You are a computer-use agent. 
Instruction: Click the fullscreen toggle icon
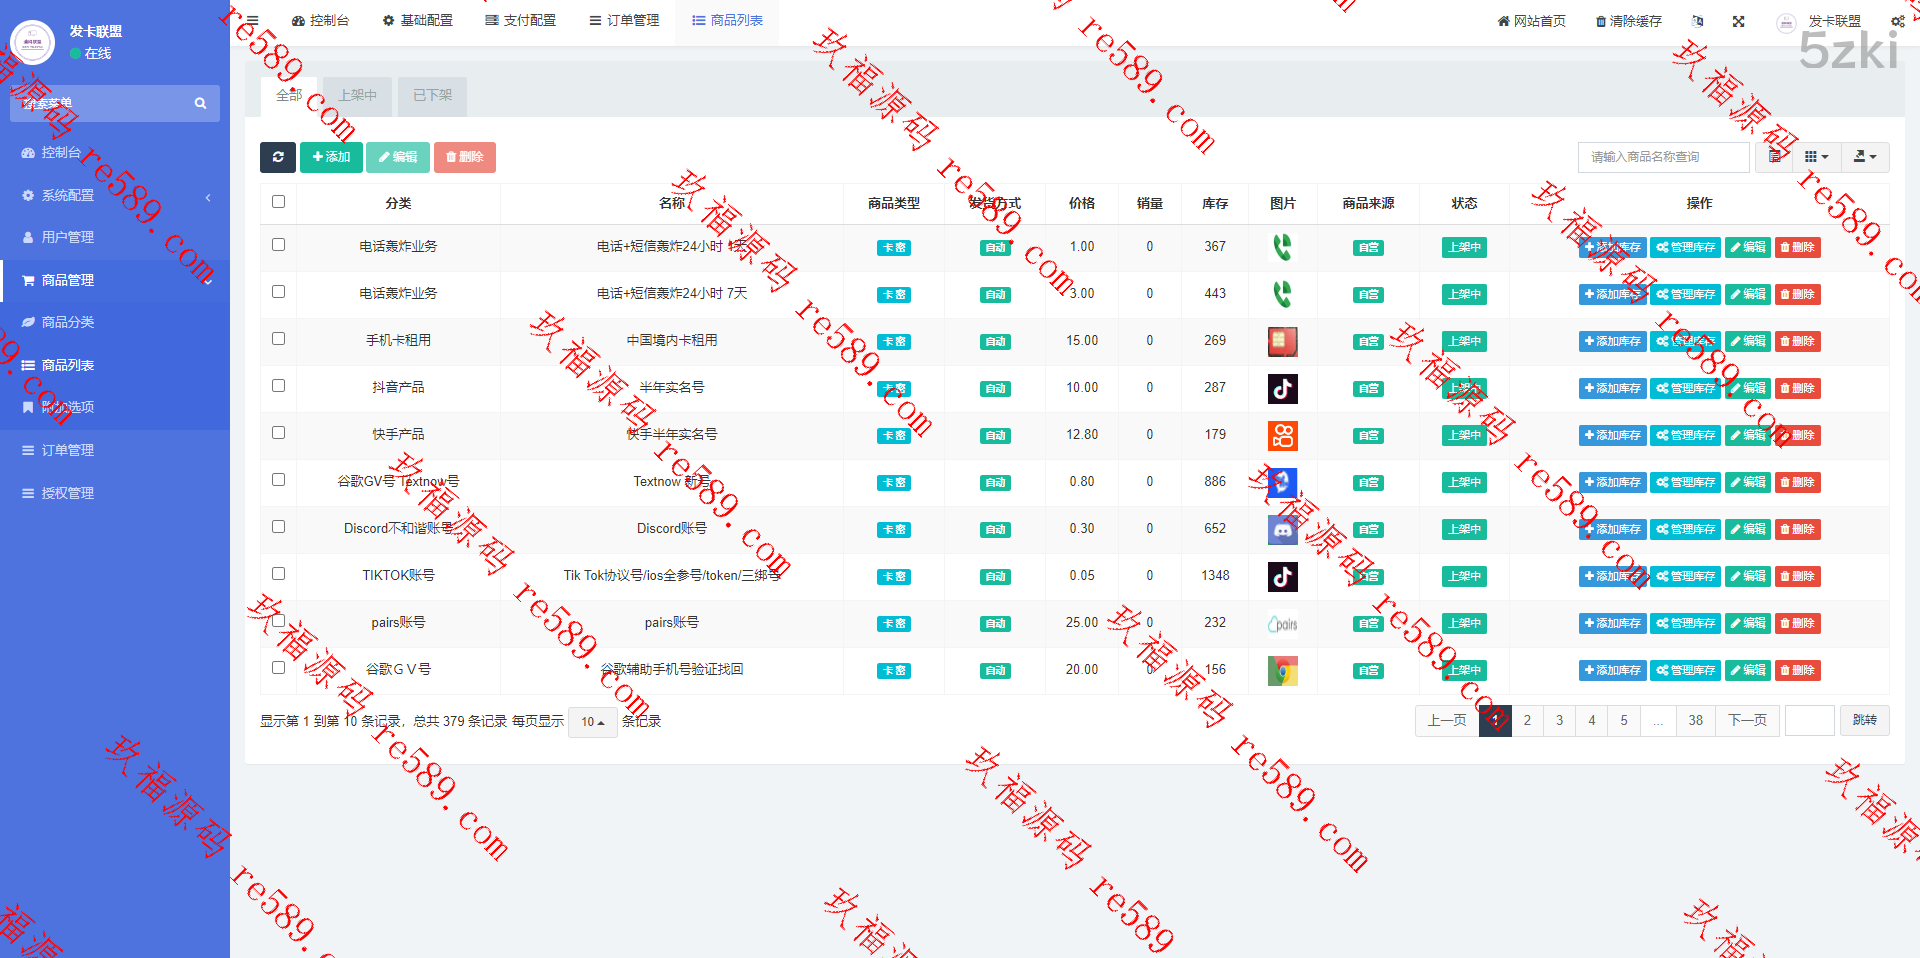click(1739, 21)
